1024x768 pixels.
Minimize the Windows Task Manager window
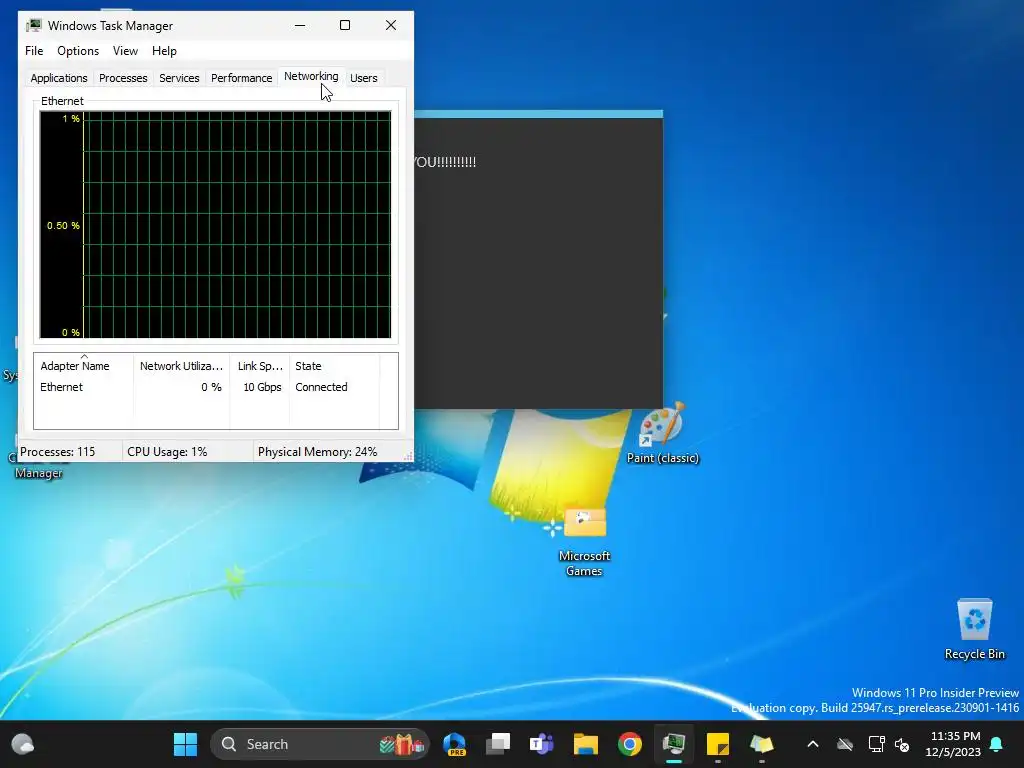(300, 25)
